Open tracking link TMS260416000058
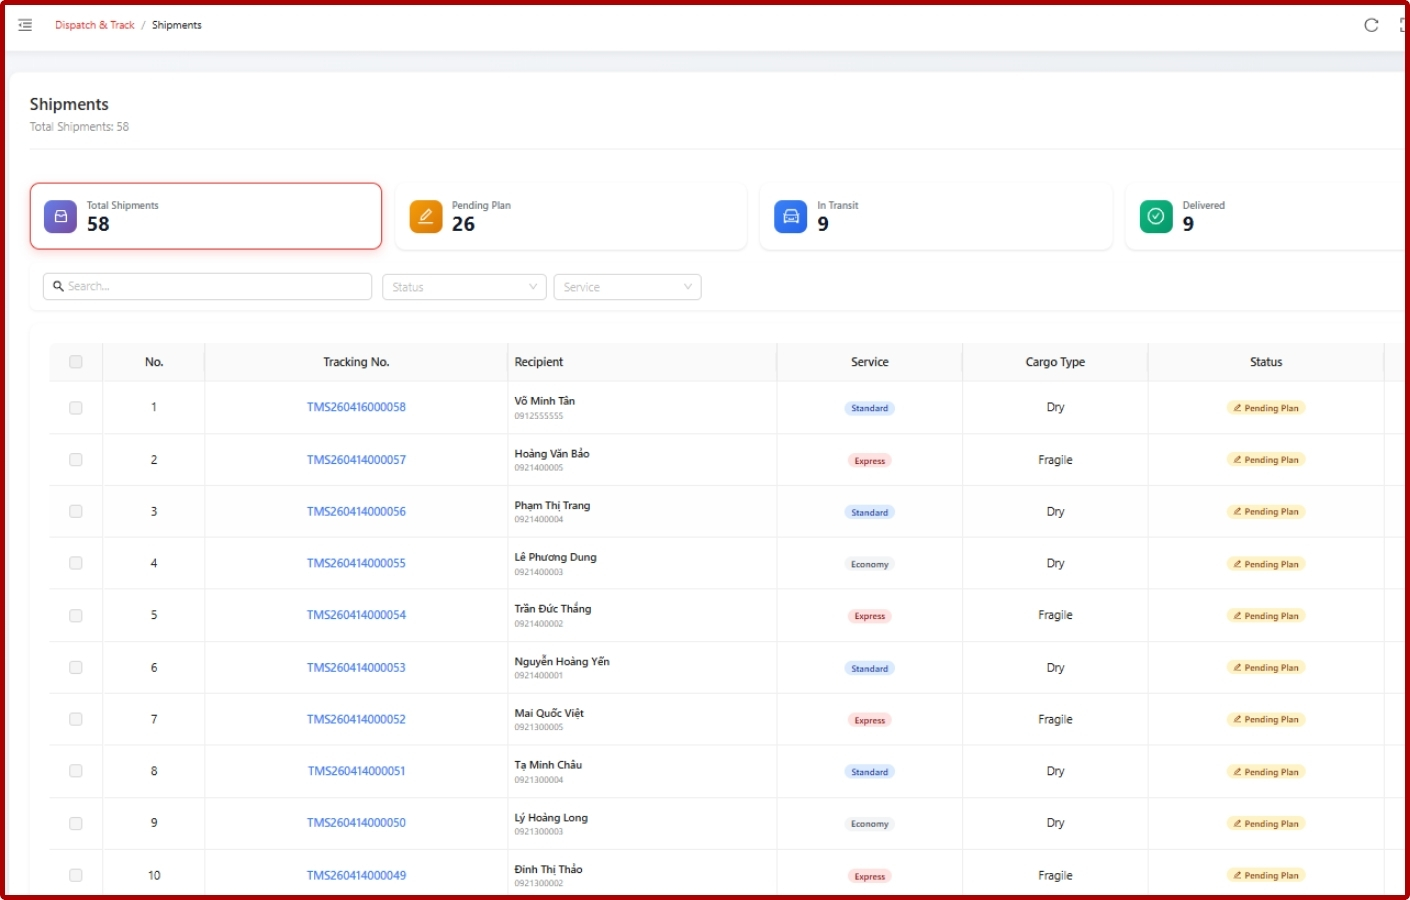This screenshot has height=900, width=1410. [x=356, y=407]
